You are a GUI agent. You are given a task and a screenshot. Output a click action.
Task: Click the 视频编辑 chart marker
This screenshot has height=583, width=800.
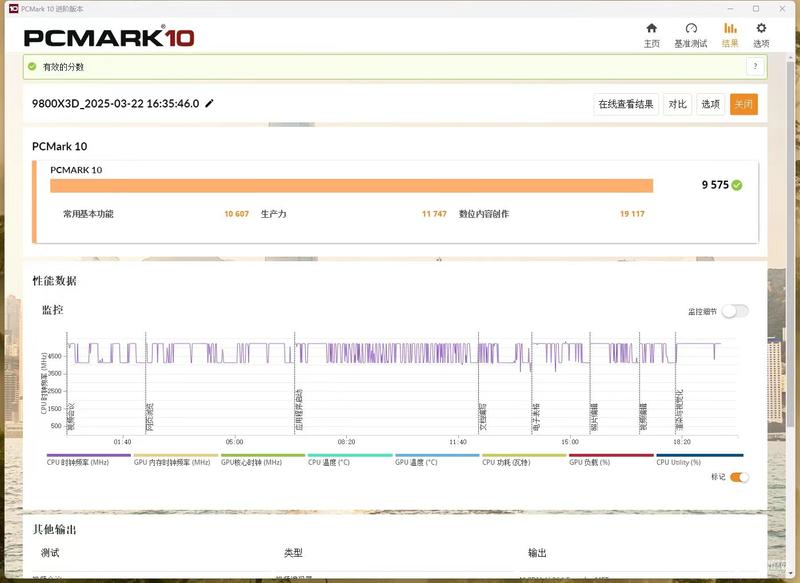644,417
